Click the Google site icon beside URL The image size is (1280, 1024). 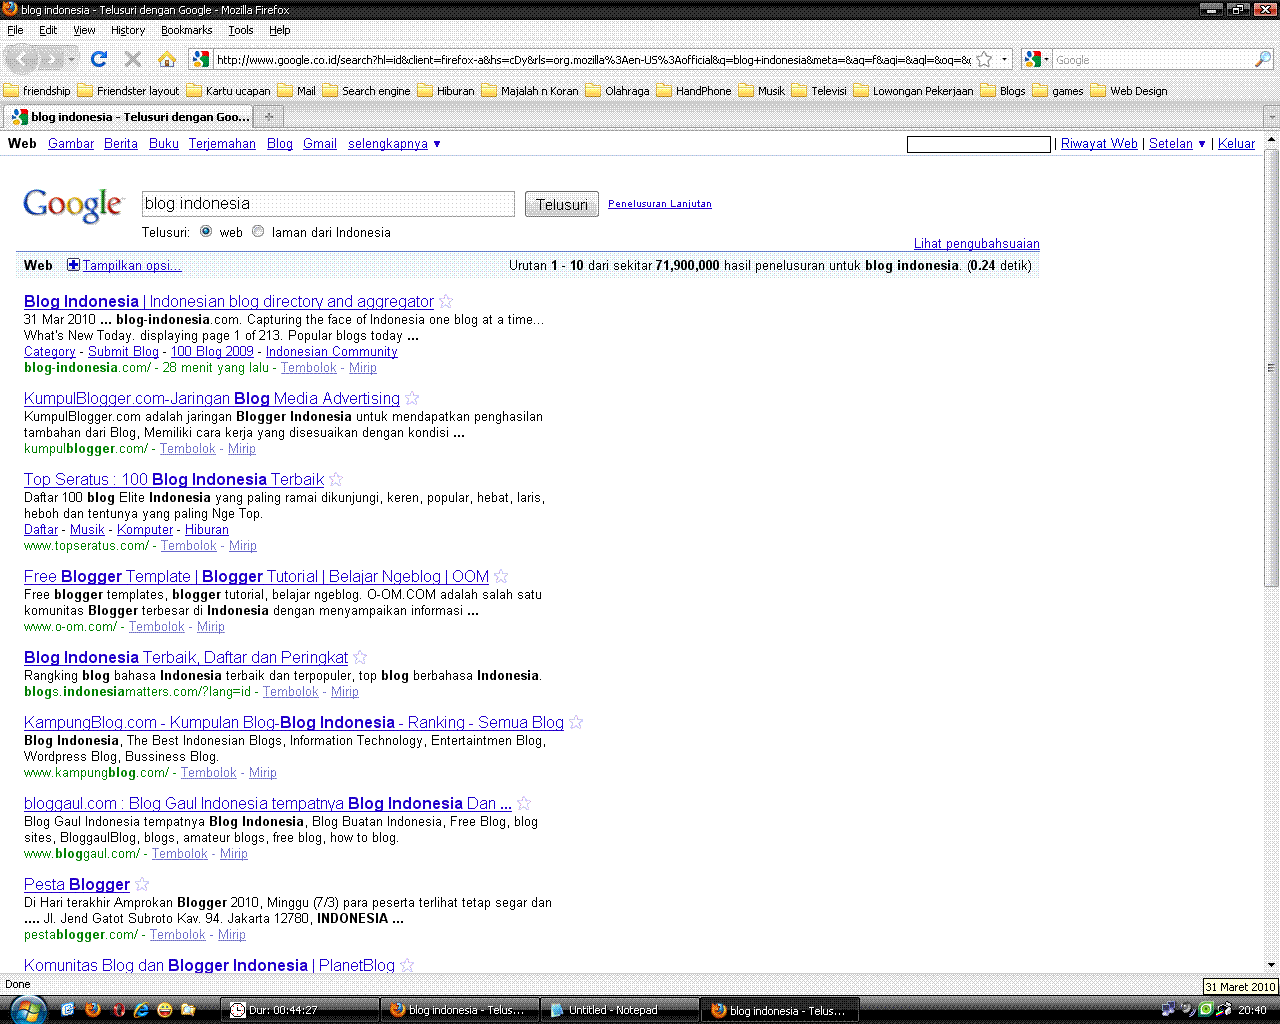coord(201,60)
